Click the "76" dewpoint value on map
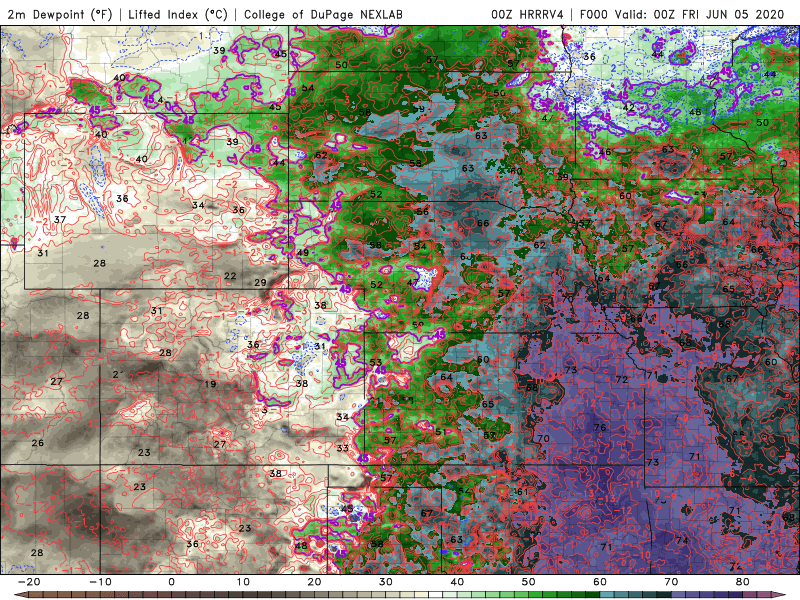 click(x=599, y=427)
